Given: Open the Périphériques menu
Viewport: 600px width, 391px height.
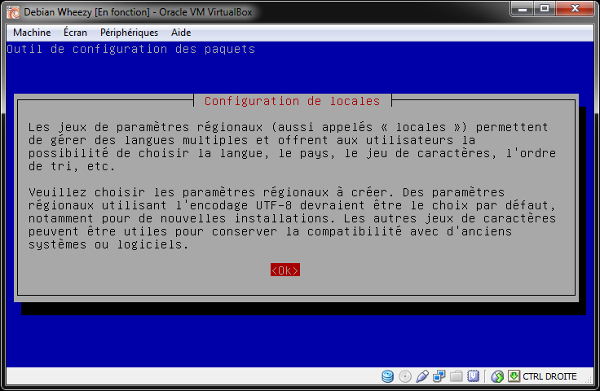Looking at the screenshot, I should click(x=129, y=33).
